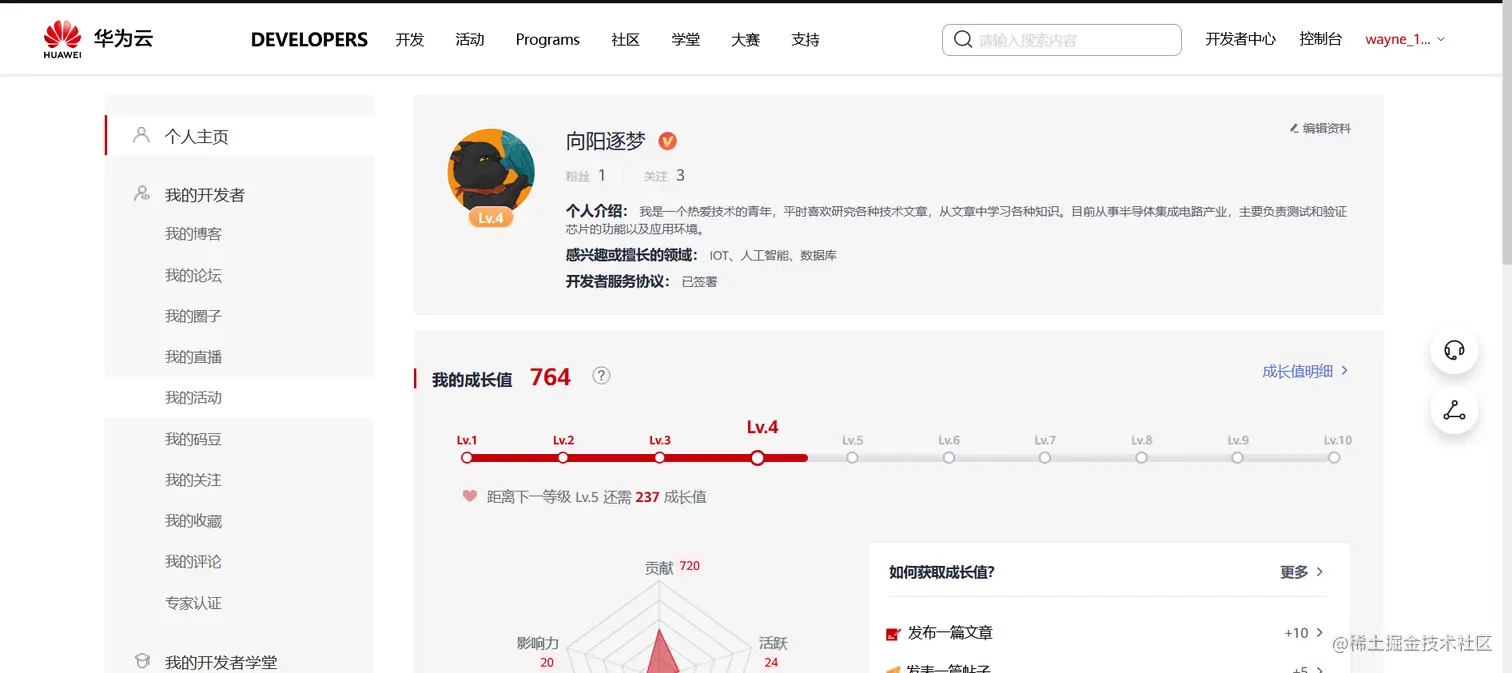1512x673 pixels.
Task: Open 我的博客 in the sidebar
Action: 194,234
